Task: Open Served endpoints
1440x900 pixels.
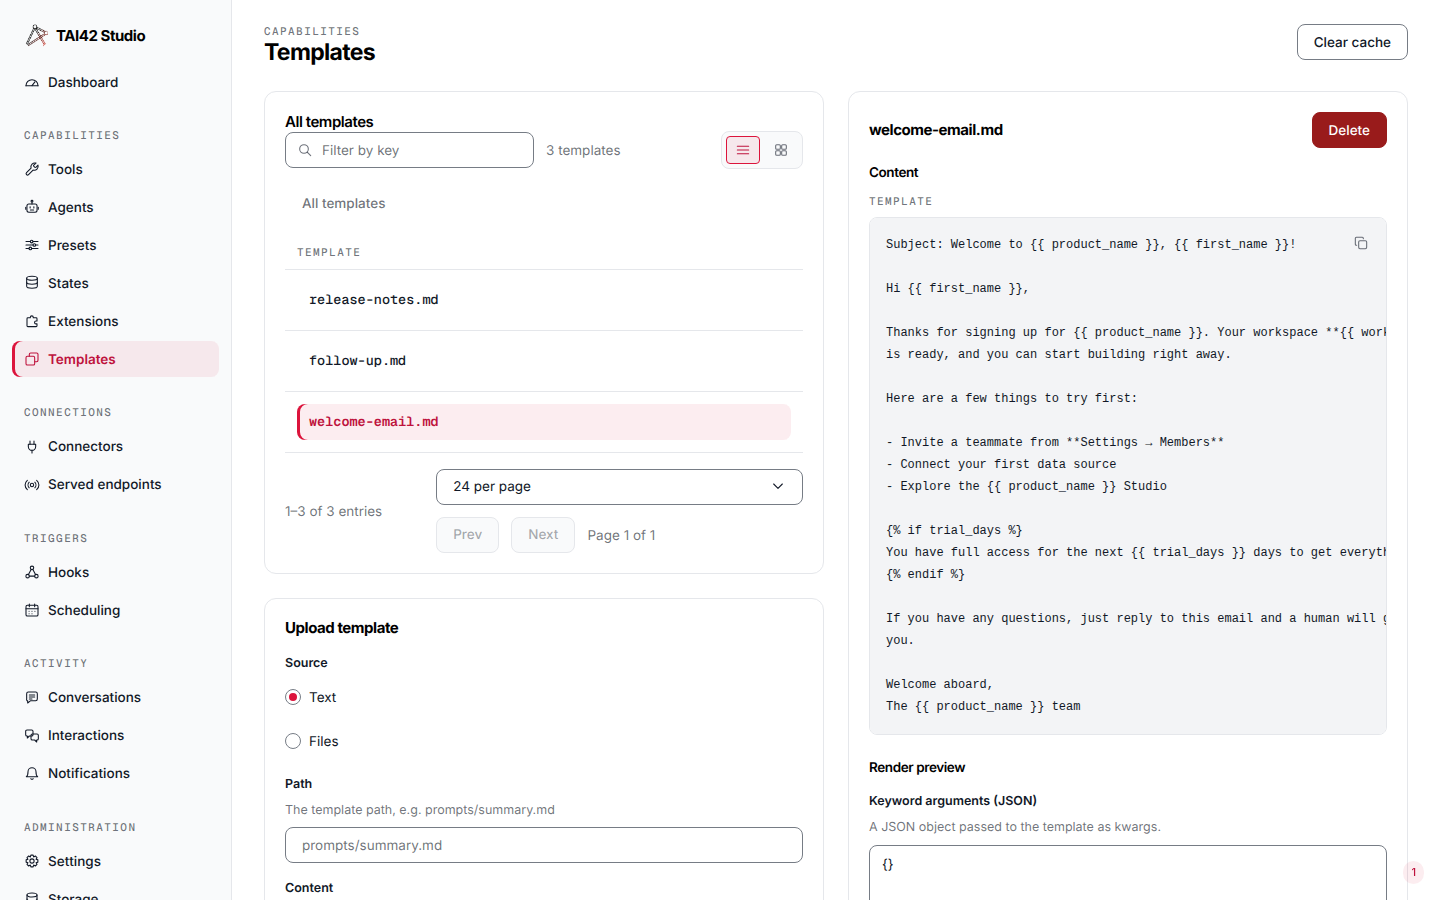Action: [x=116, y=485]
